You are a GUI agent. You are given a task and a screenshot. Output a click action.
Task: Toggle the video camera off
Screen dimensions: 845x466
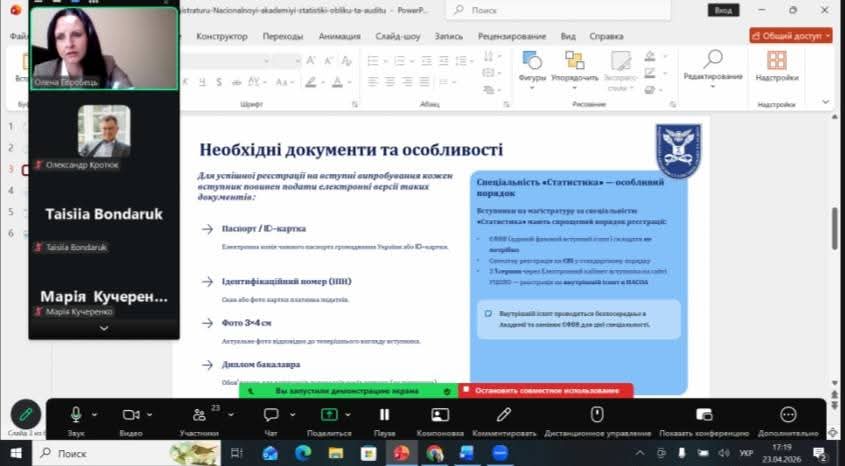point(130,414)
